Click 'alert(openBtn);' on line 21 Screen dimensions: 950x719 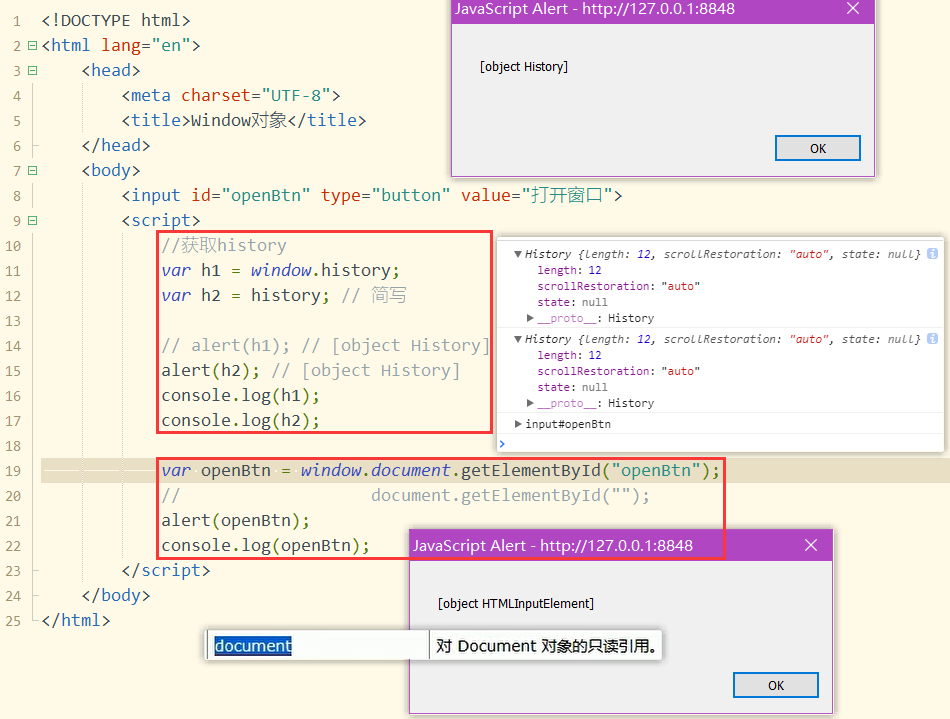(x=235, y=520)
